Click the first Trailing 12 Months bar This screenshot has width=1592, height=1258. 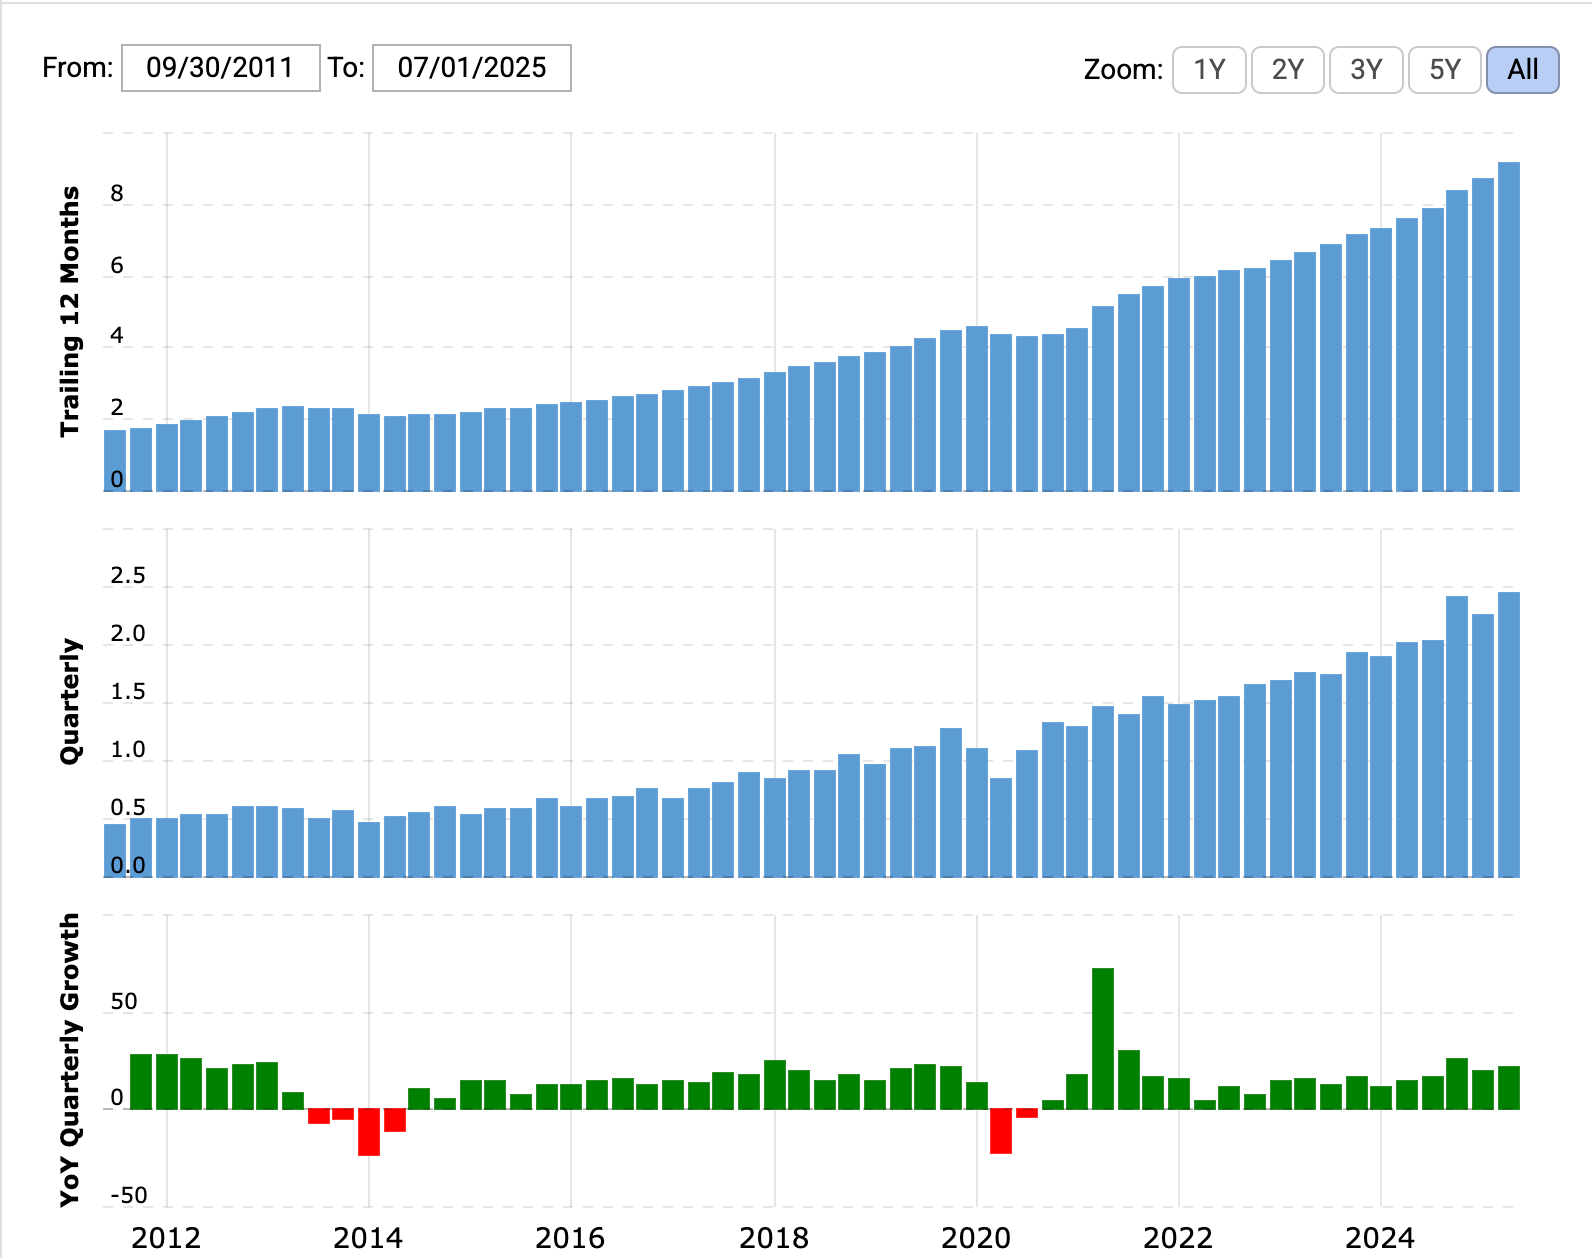point(115,460)
